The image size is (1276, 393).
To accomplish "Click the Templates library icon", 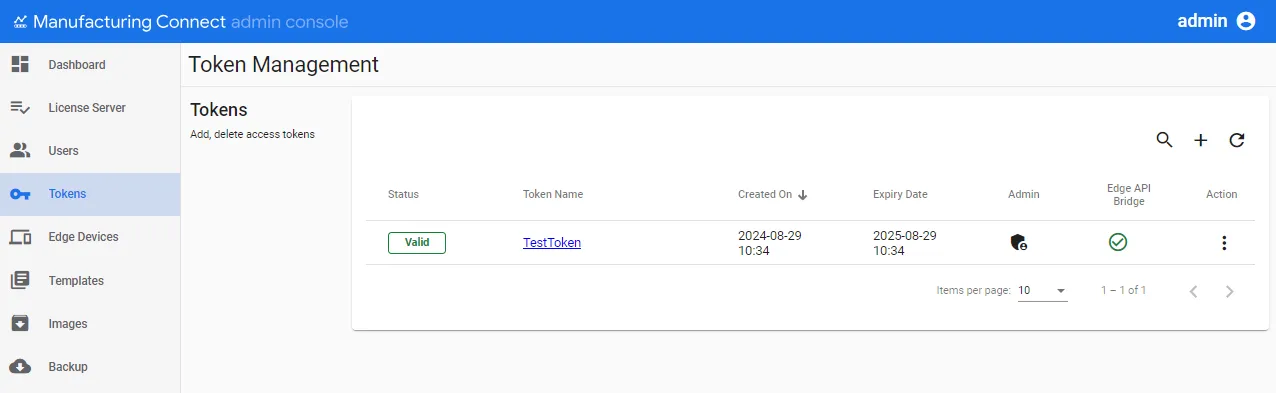I will (x=20, y=281).
